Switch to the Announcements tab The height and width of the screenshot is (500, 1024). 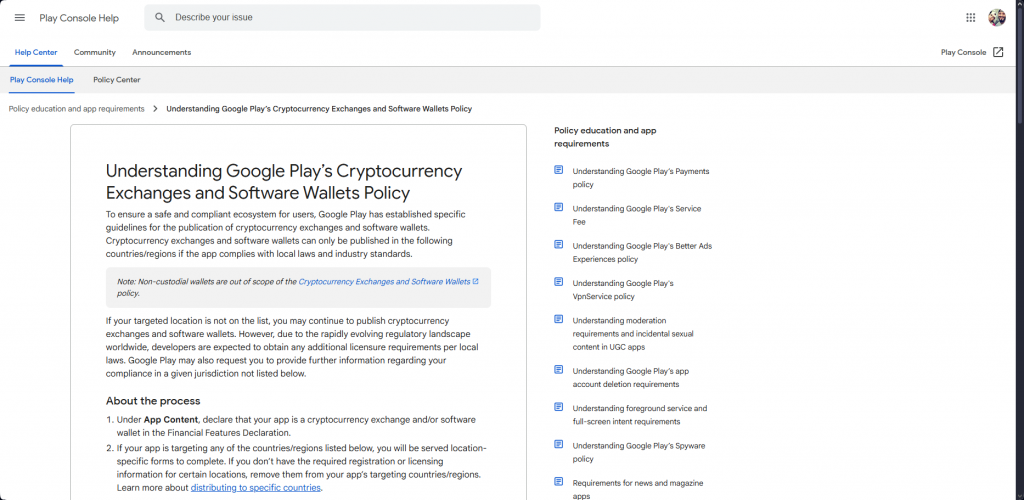pos(161,52)
